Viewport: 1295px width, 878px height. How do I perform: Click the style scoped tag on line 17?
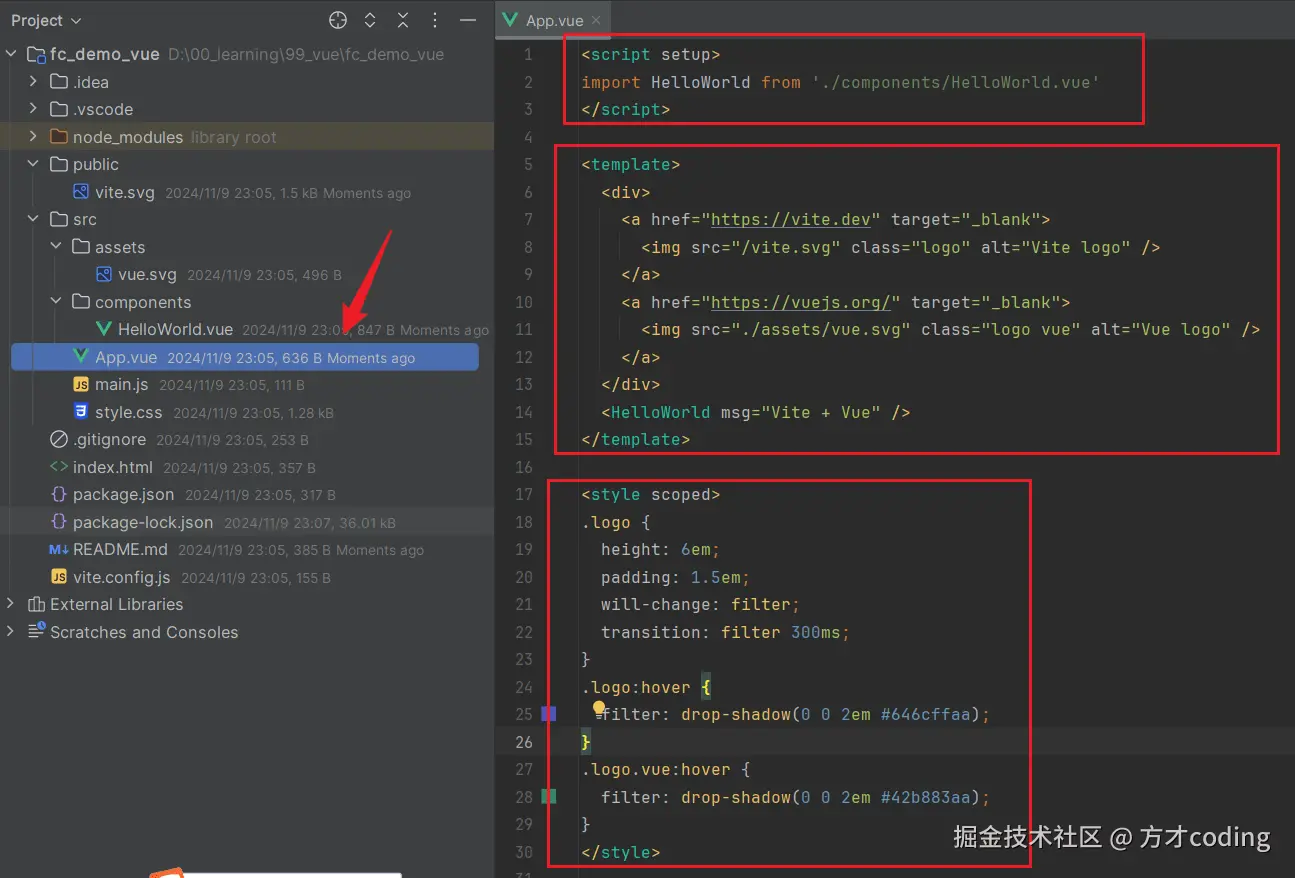pos(650,494)
